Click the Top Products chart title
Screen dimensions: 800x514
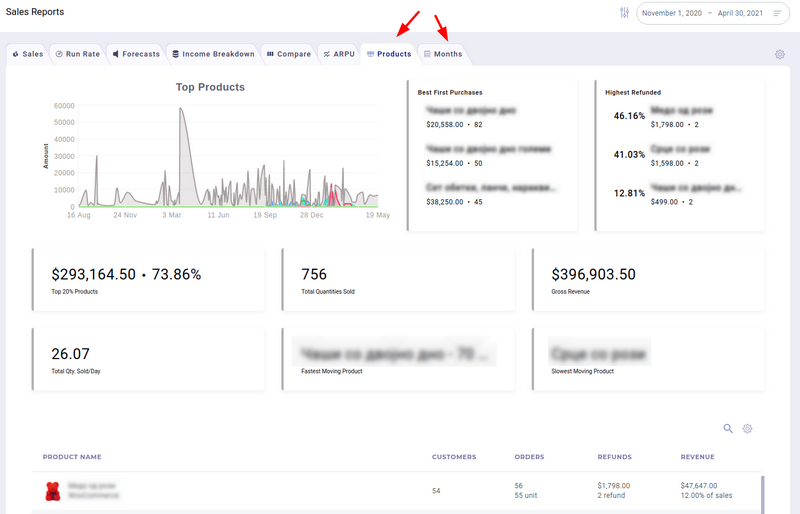point(210,87)
